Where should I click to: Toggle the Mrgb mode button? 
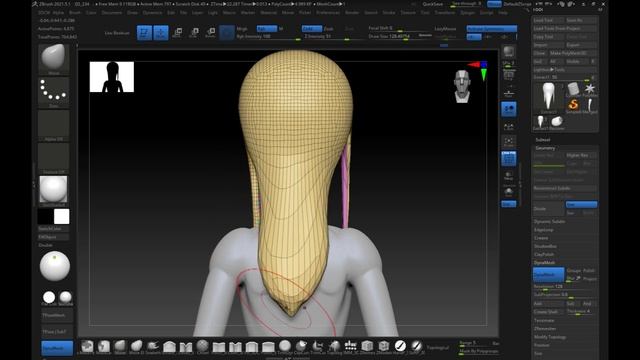point(242,29)
